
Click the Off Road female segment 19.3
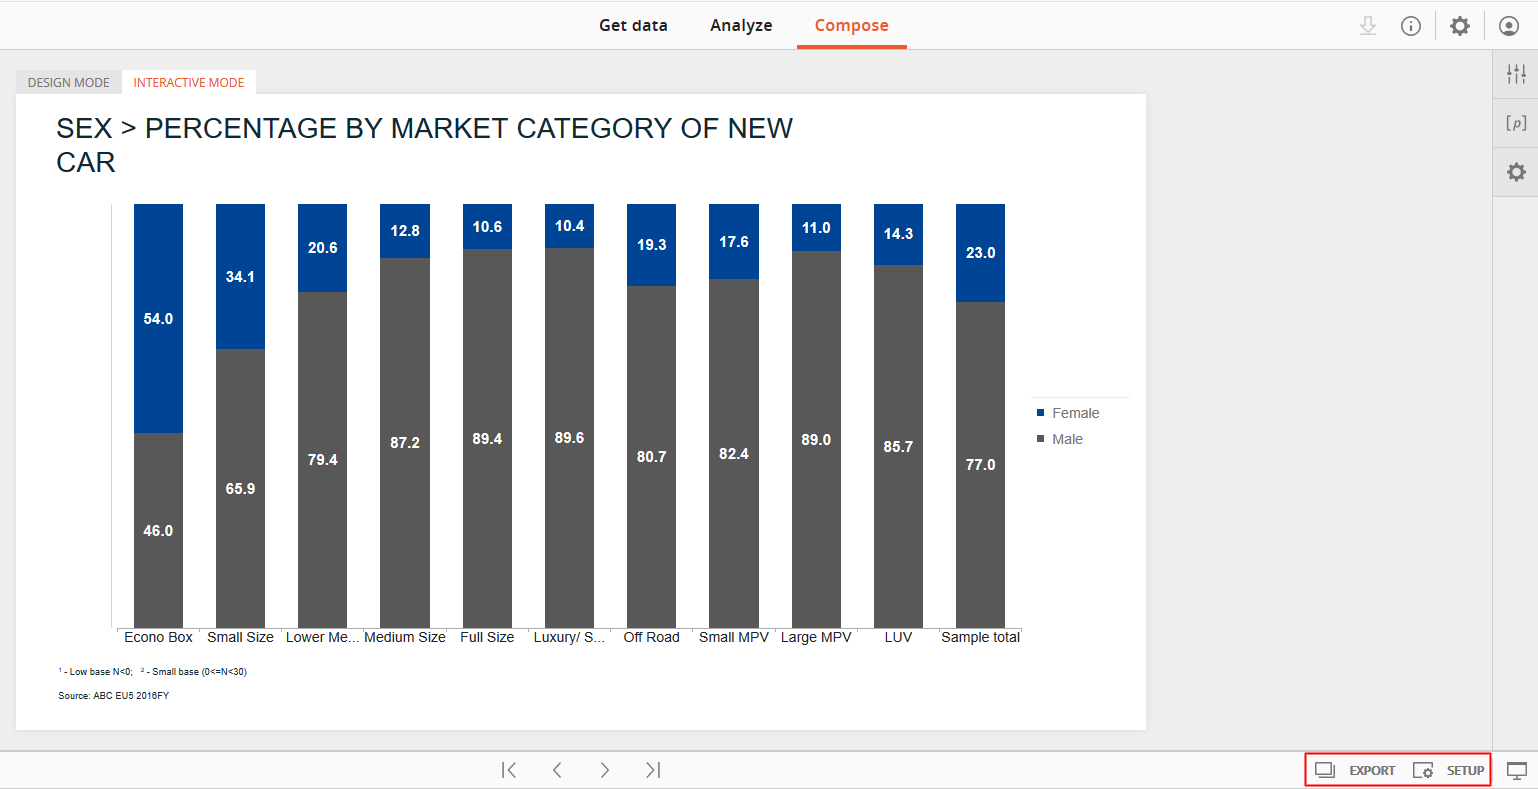tap(651, 245)
